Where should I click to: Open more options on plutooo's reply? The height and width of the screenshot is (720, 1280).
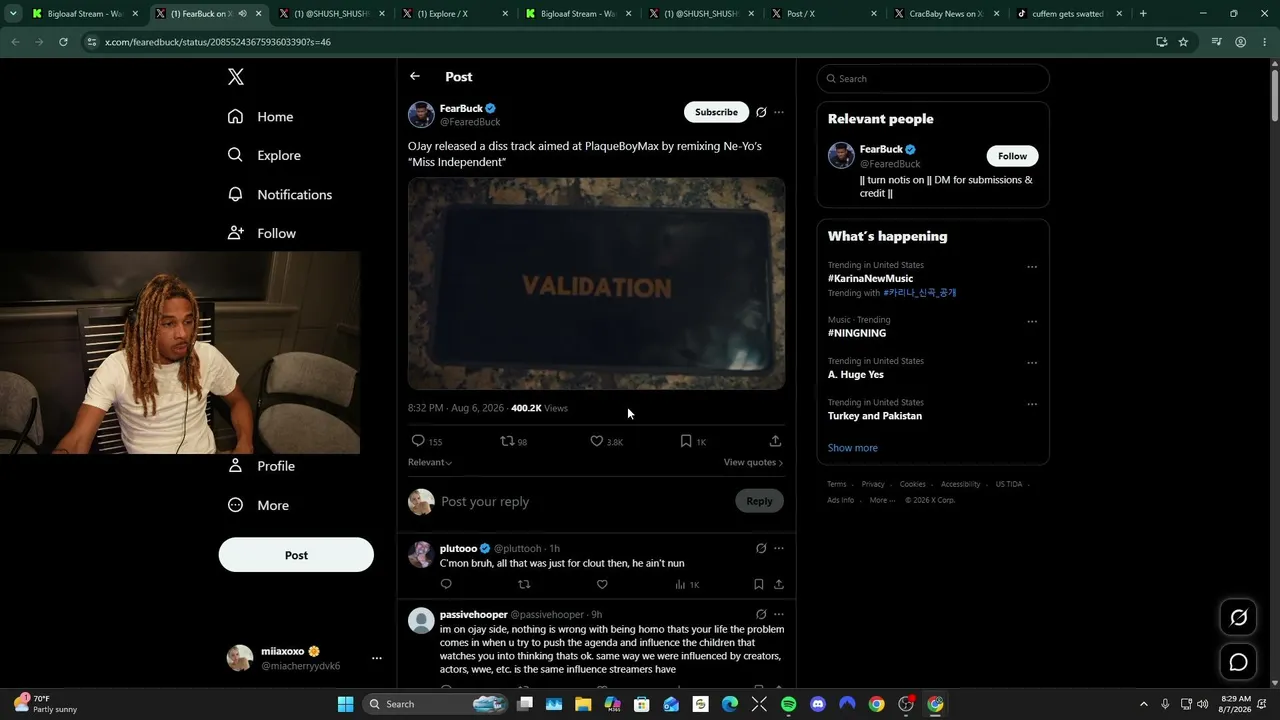pyautogui.click(x=779, y=548)
